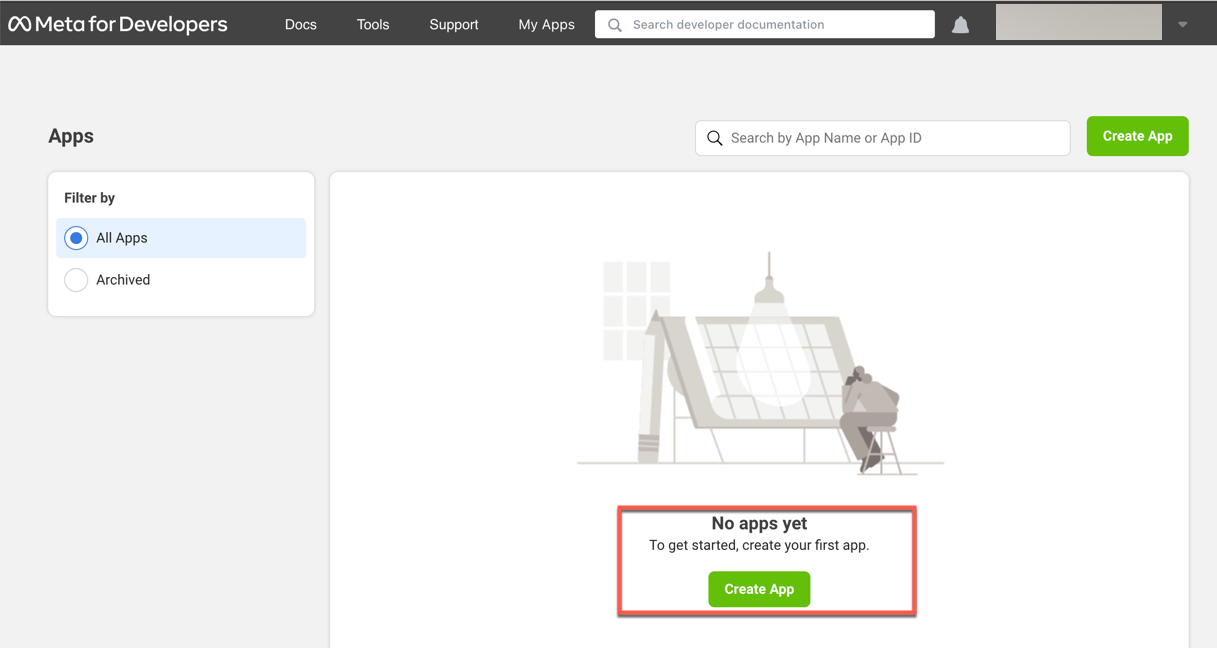Open notifications via the bell icon
Screen dimensions: 1217x648
[x=960, y=23]
